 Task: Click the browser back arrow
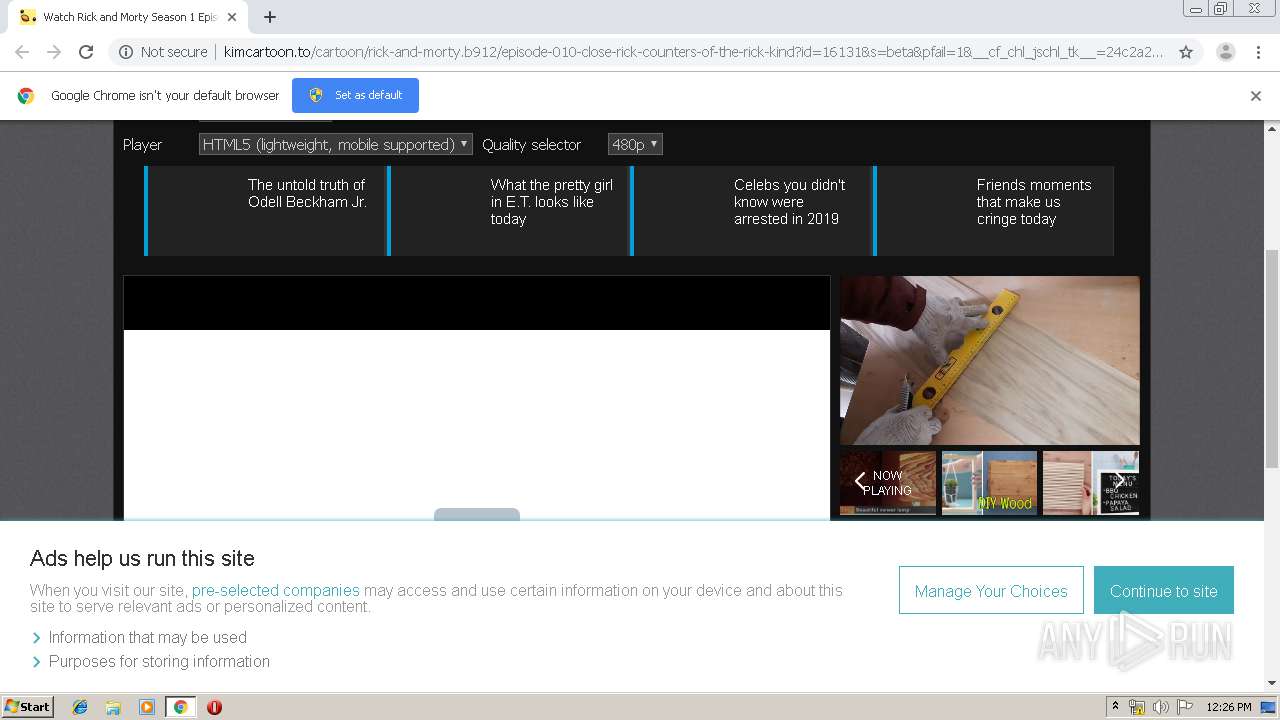pyautogui.click(x=22, y=52)
